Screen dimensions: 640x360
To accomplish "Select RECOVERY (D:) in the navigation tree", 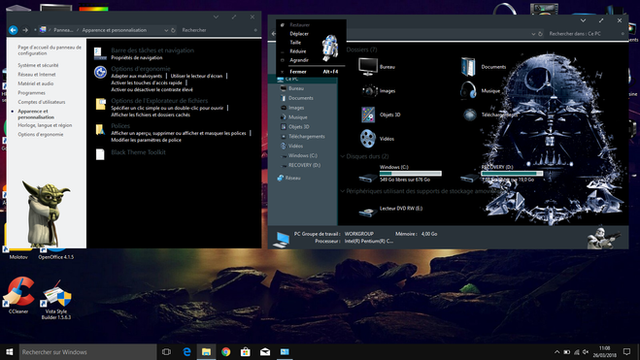I will pos(304,165).
